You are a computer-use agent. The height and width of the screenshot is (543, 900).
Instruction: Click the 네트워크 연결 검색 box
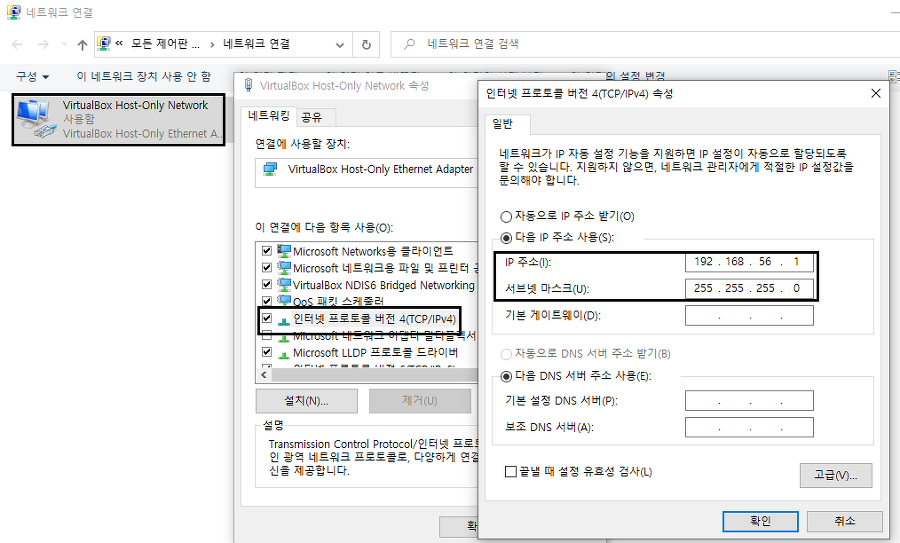(645, 44)
